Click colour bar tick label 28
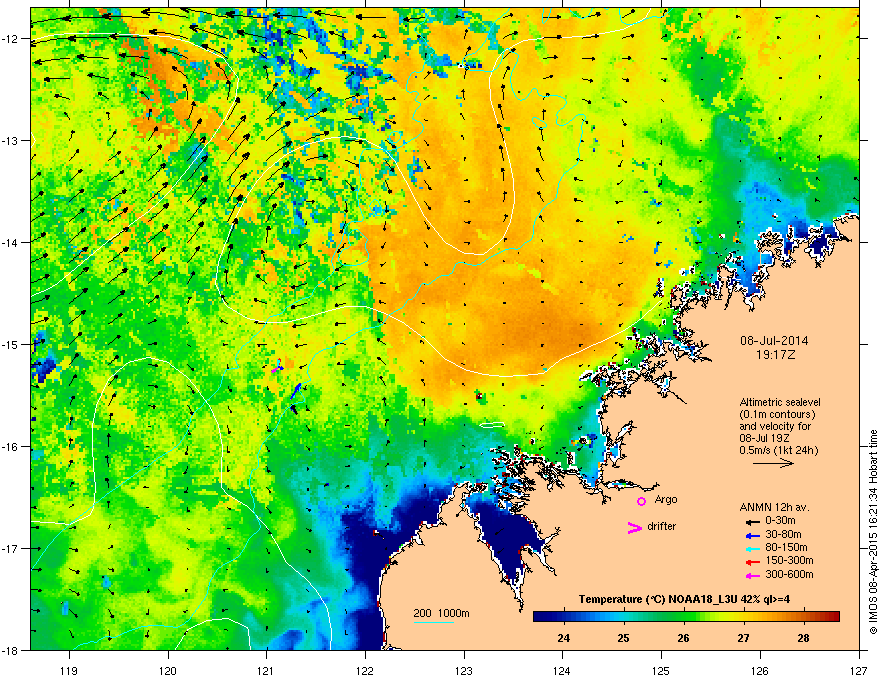 tap(803, 638)
